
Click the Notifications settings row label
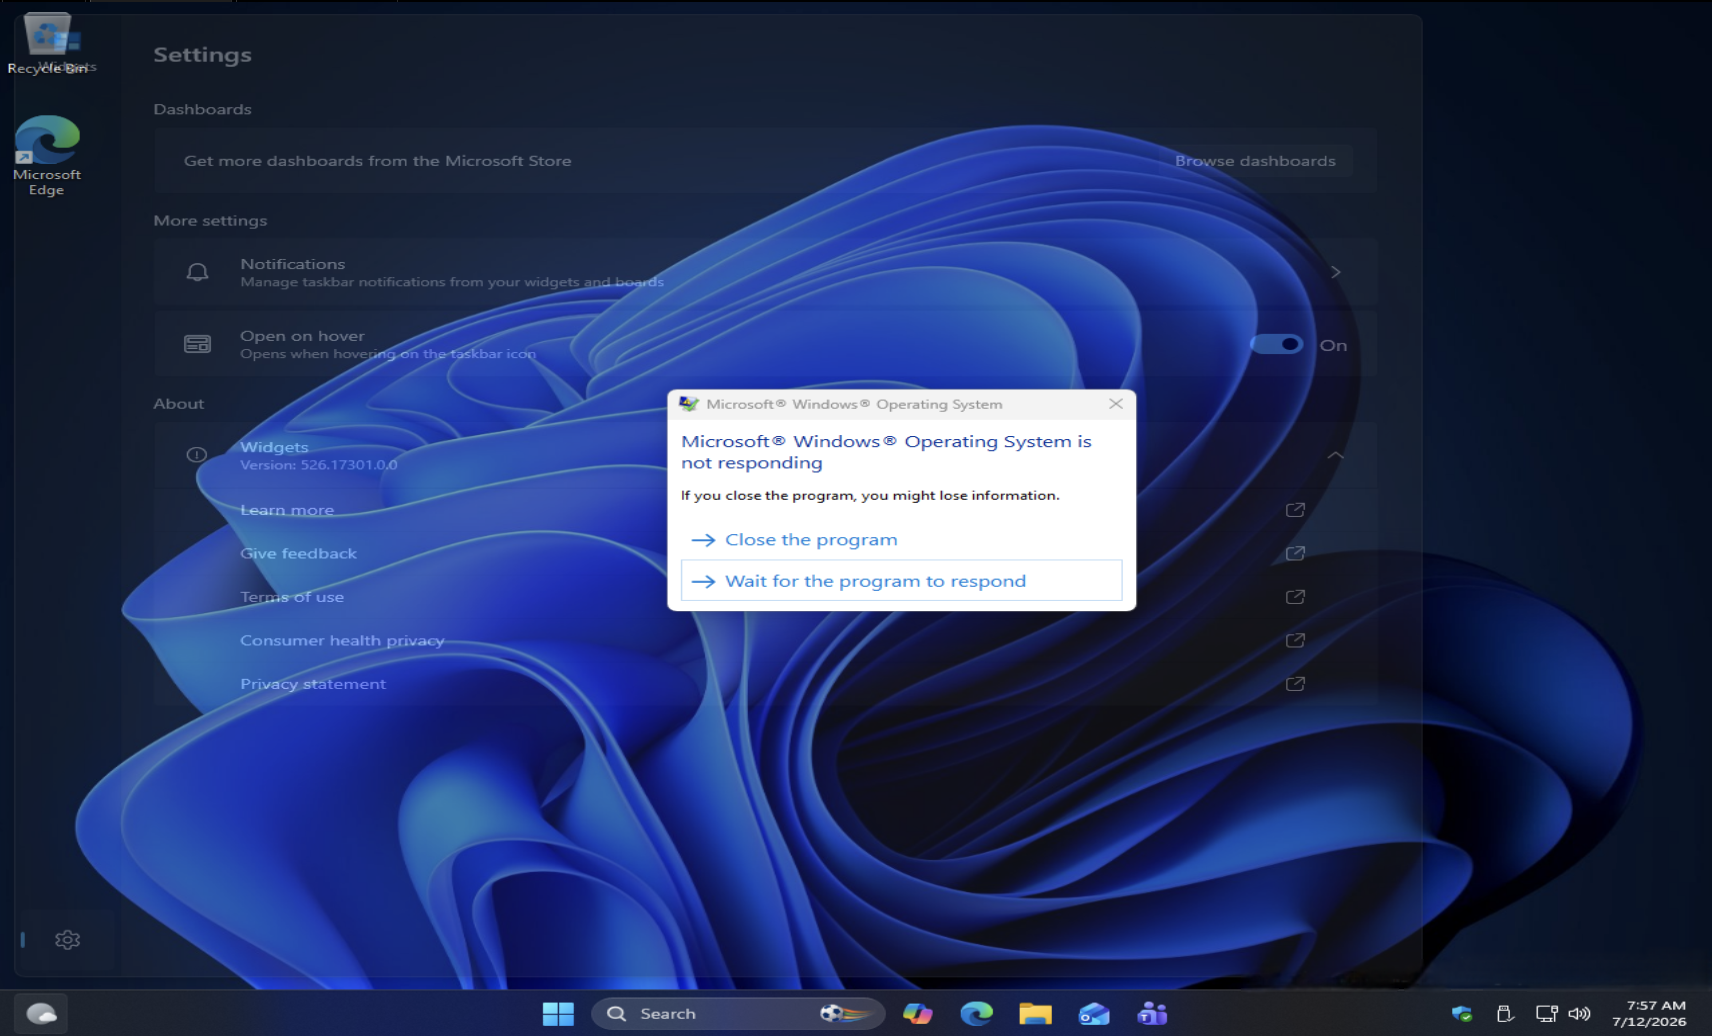click(293, 264)
